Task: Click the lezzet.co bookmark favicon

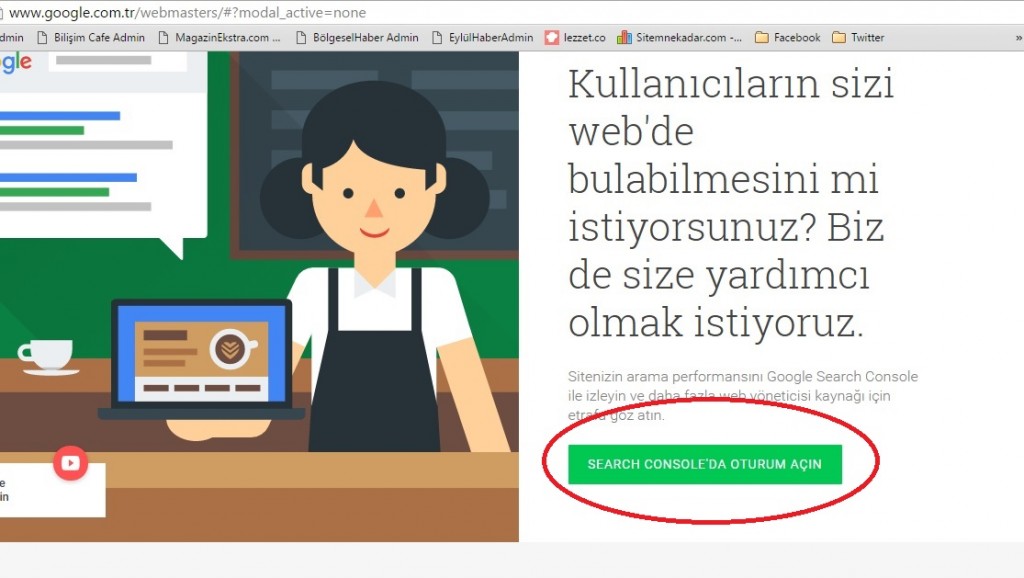Action: (552, 38)
